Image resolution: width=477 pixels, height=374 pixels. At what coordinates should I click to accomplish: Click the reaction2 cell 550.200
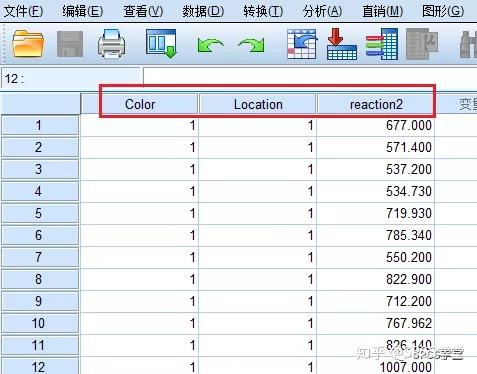point(376,257)
